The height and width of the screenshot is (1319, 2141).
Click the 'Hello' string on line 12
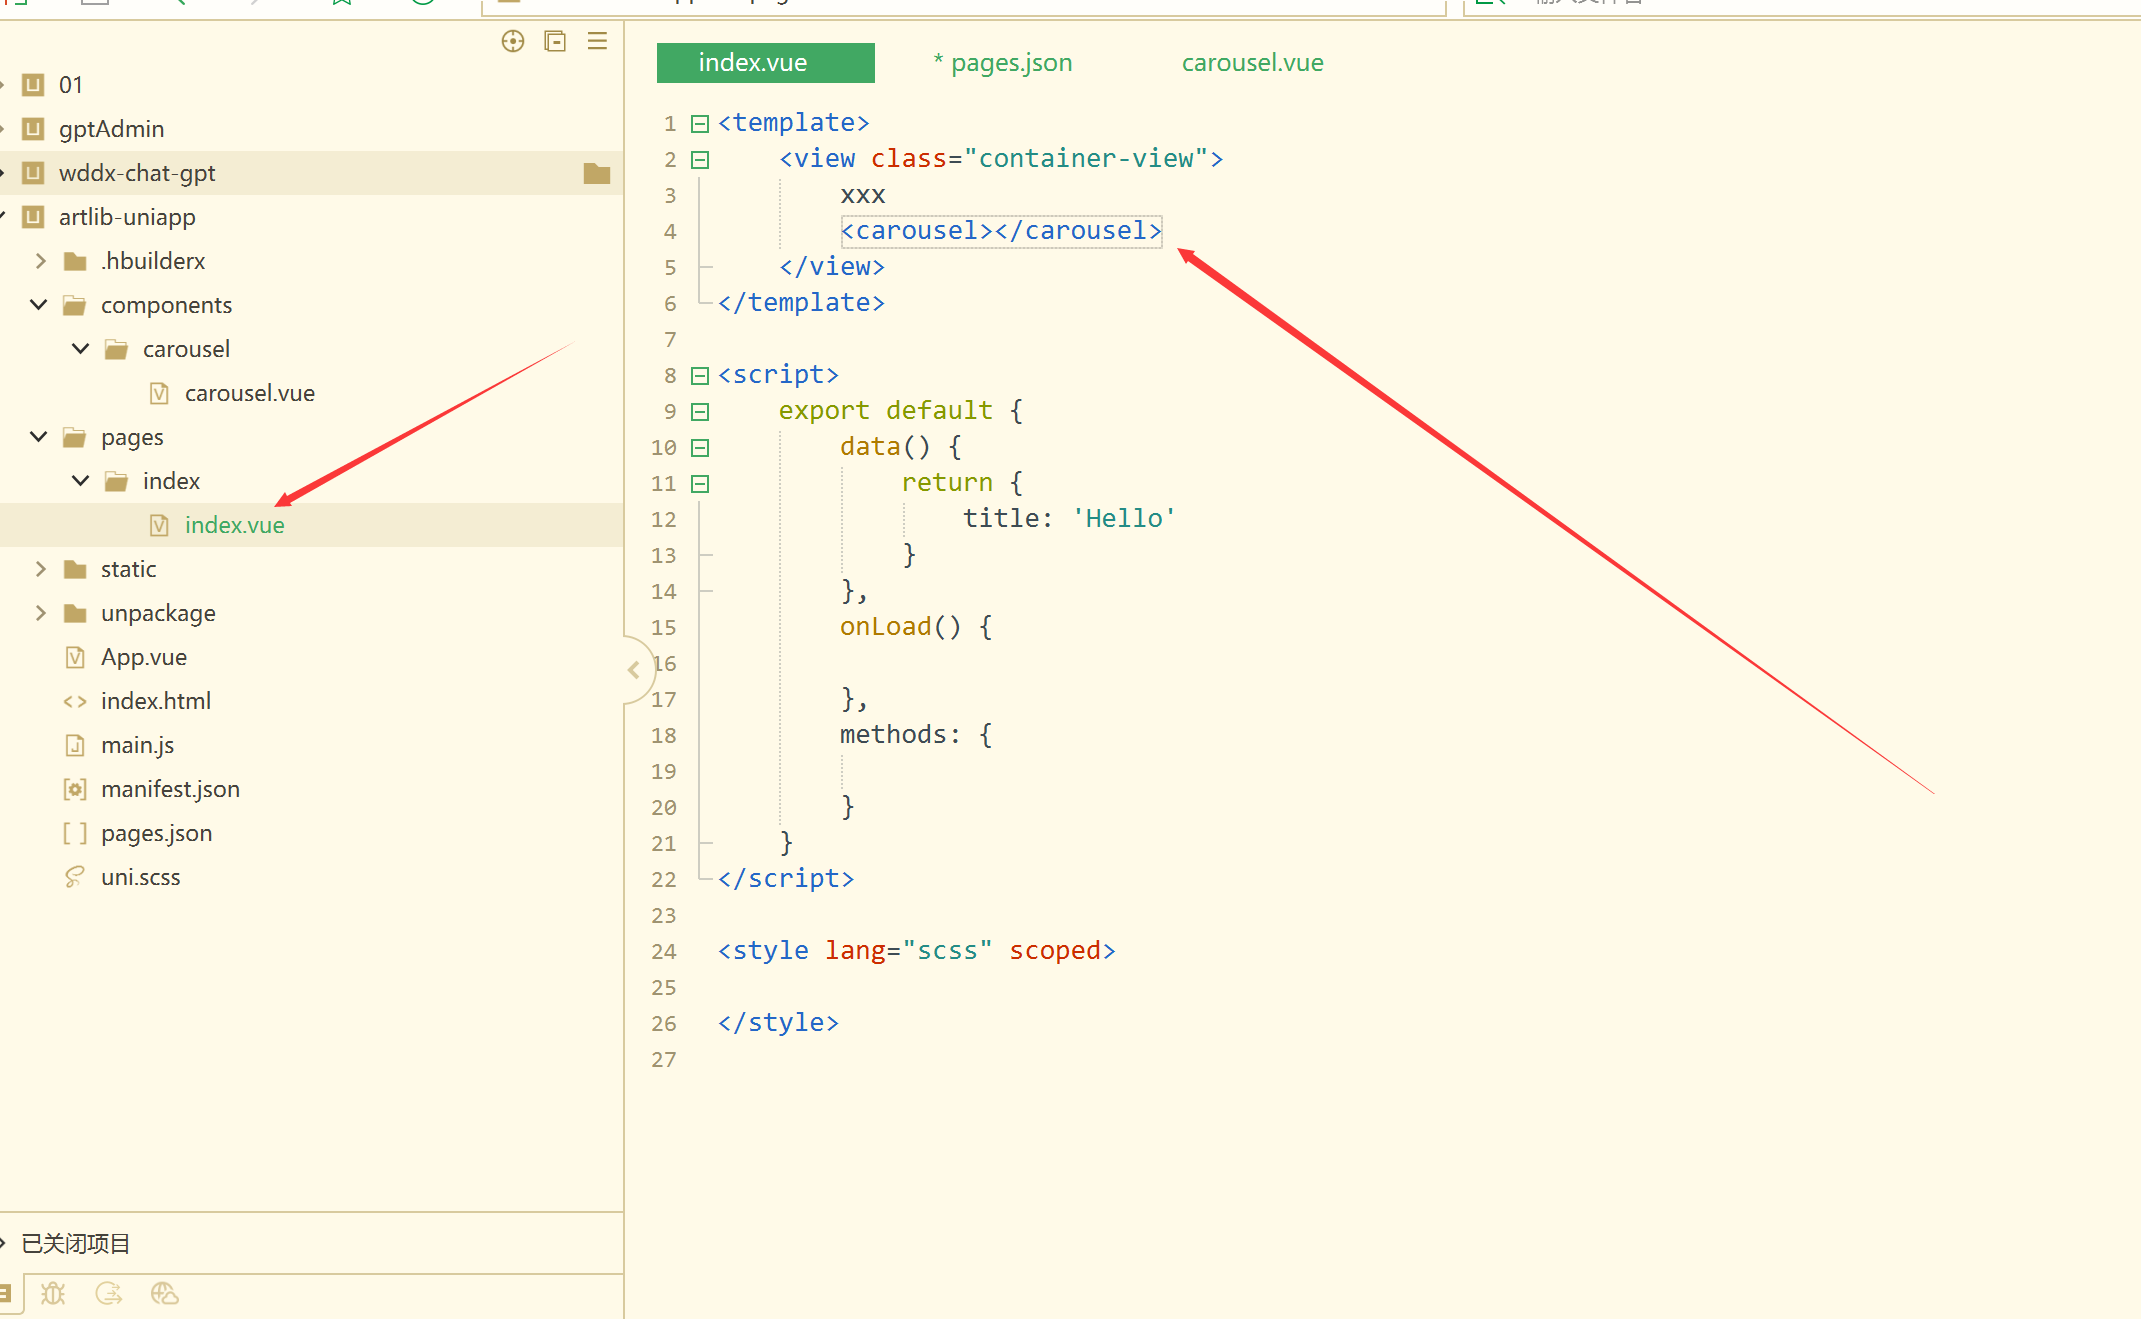1124,519
